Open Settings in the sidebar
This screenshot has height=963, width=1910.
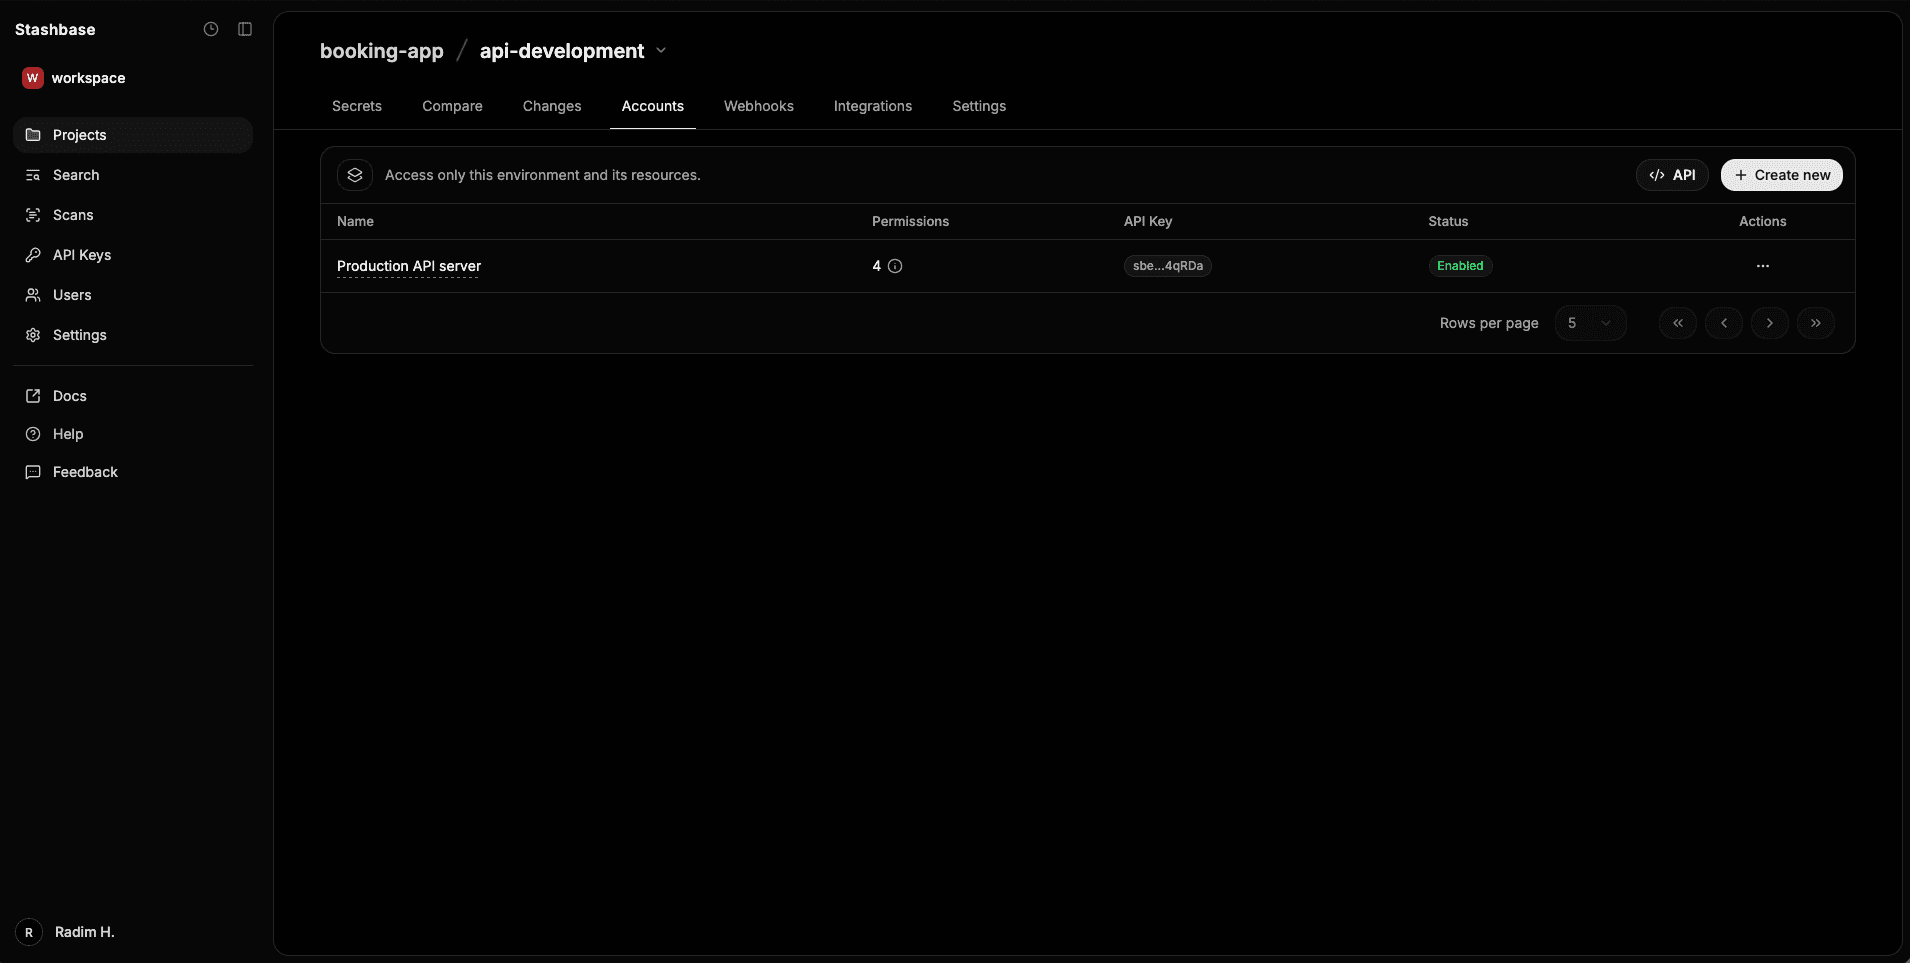133,335
